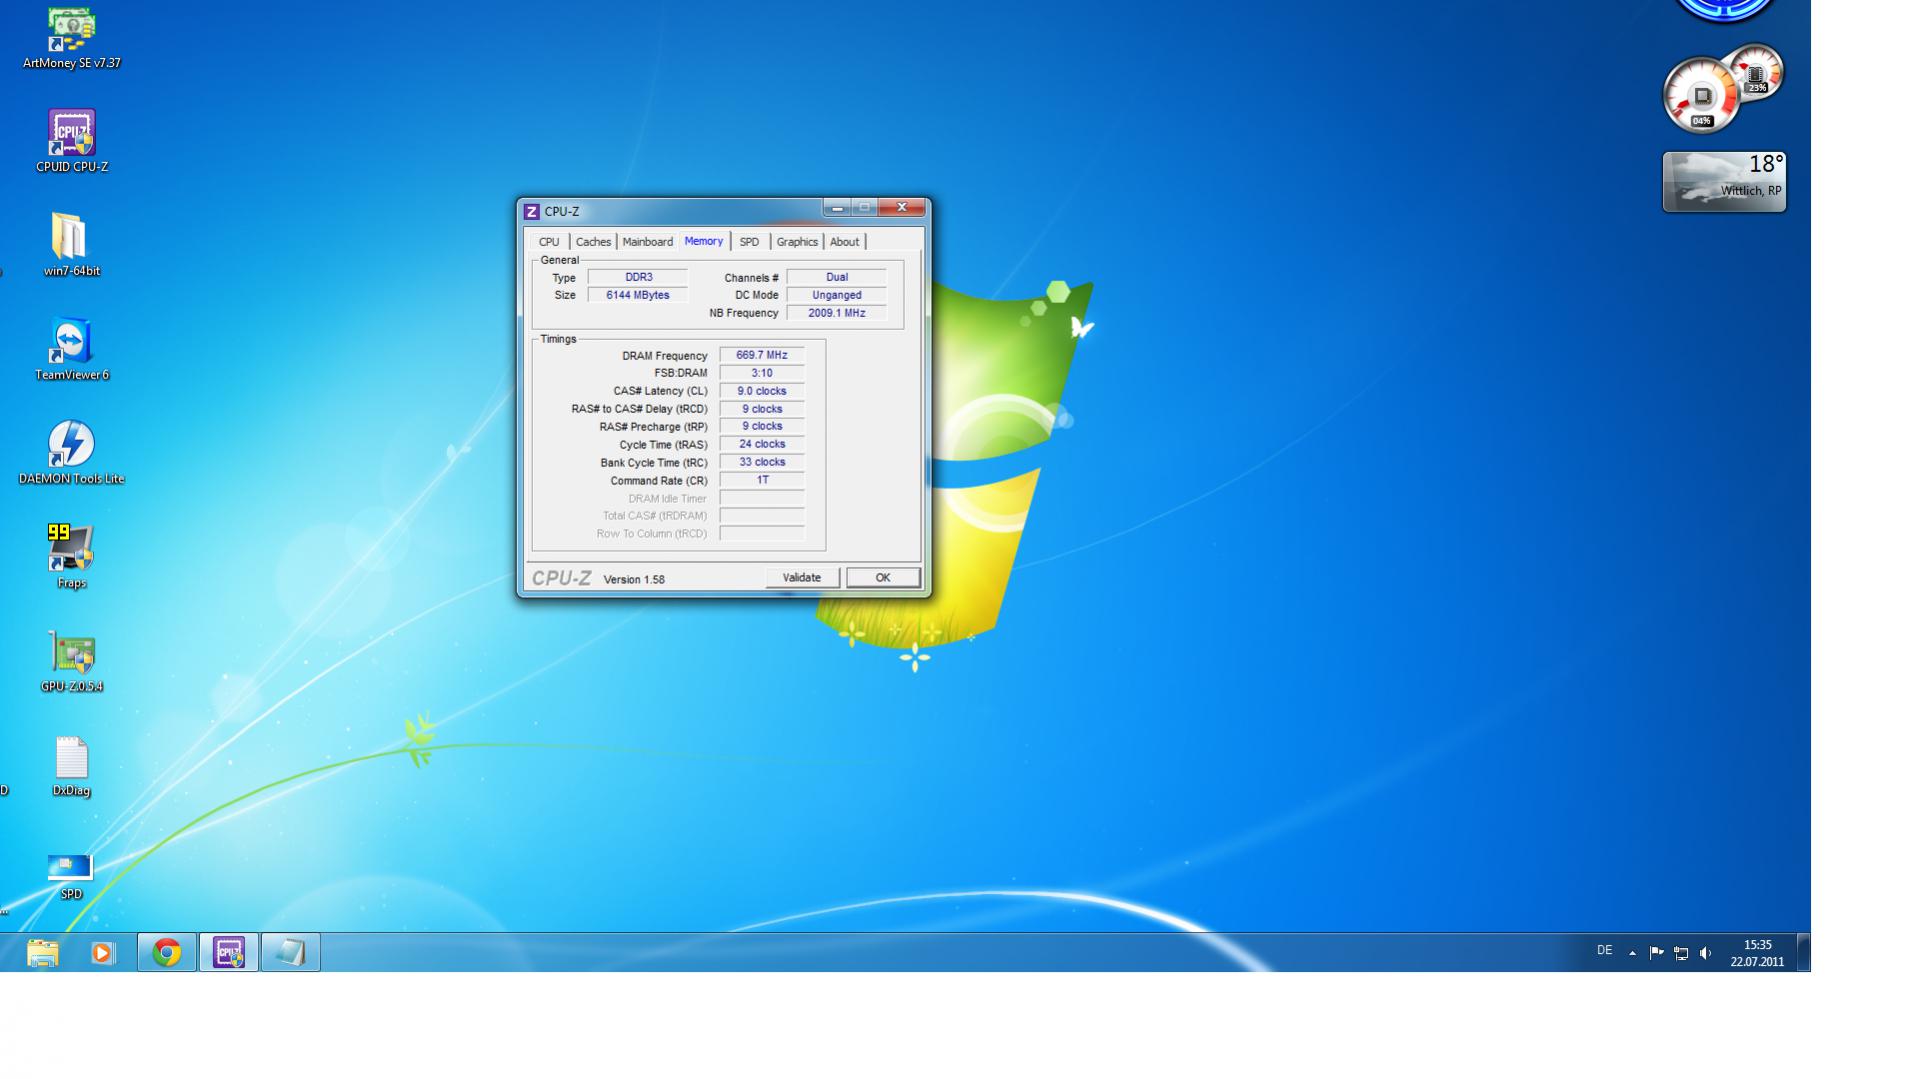The image size is (1919, 1079).
Task: Click the Command Rate 1T value
Action: coord(762,480)
